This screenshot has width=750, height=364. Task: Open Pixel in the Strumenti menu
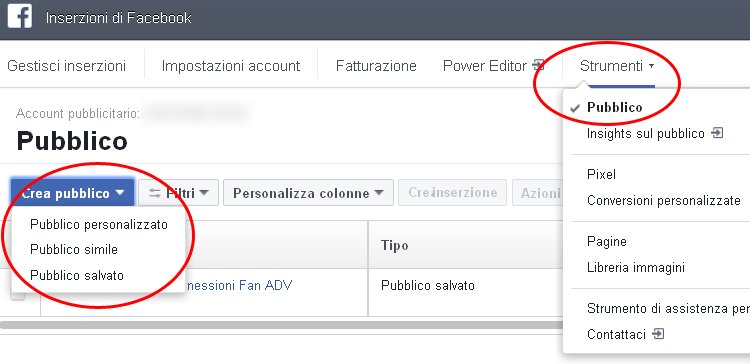[601, 175]
